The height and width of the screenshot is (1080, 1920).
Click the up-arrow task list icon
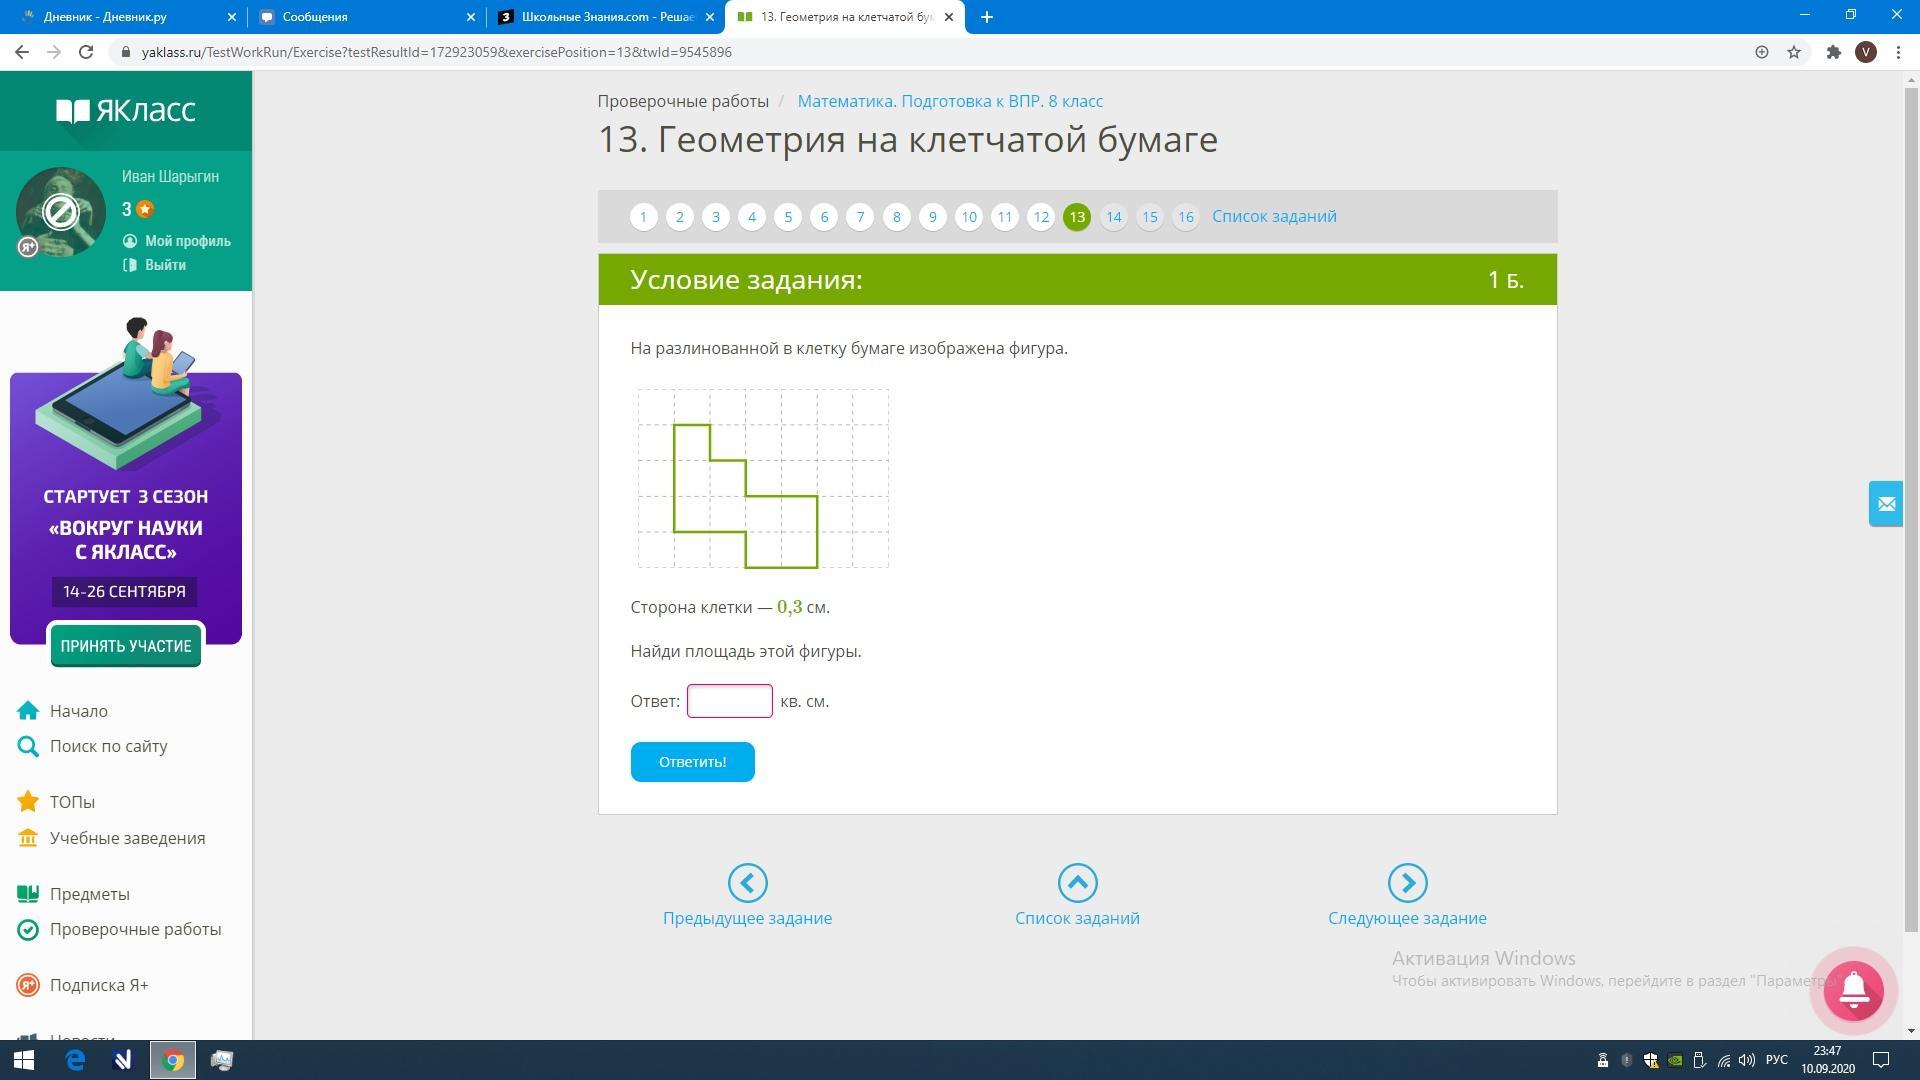pos(1077,883)
